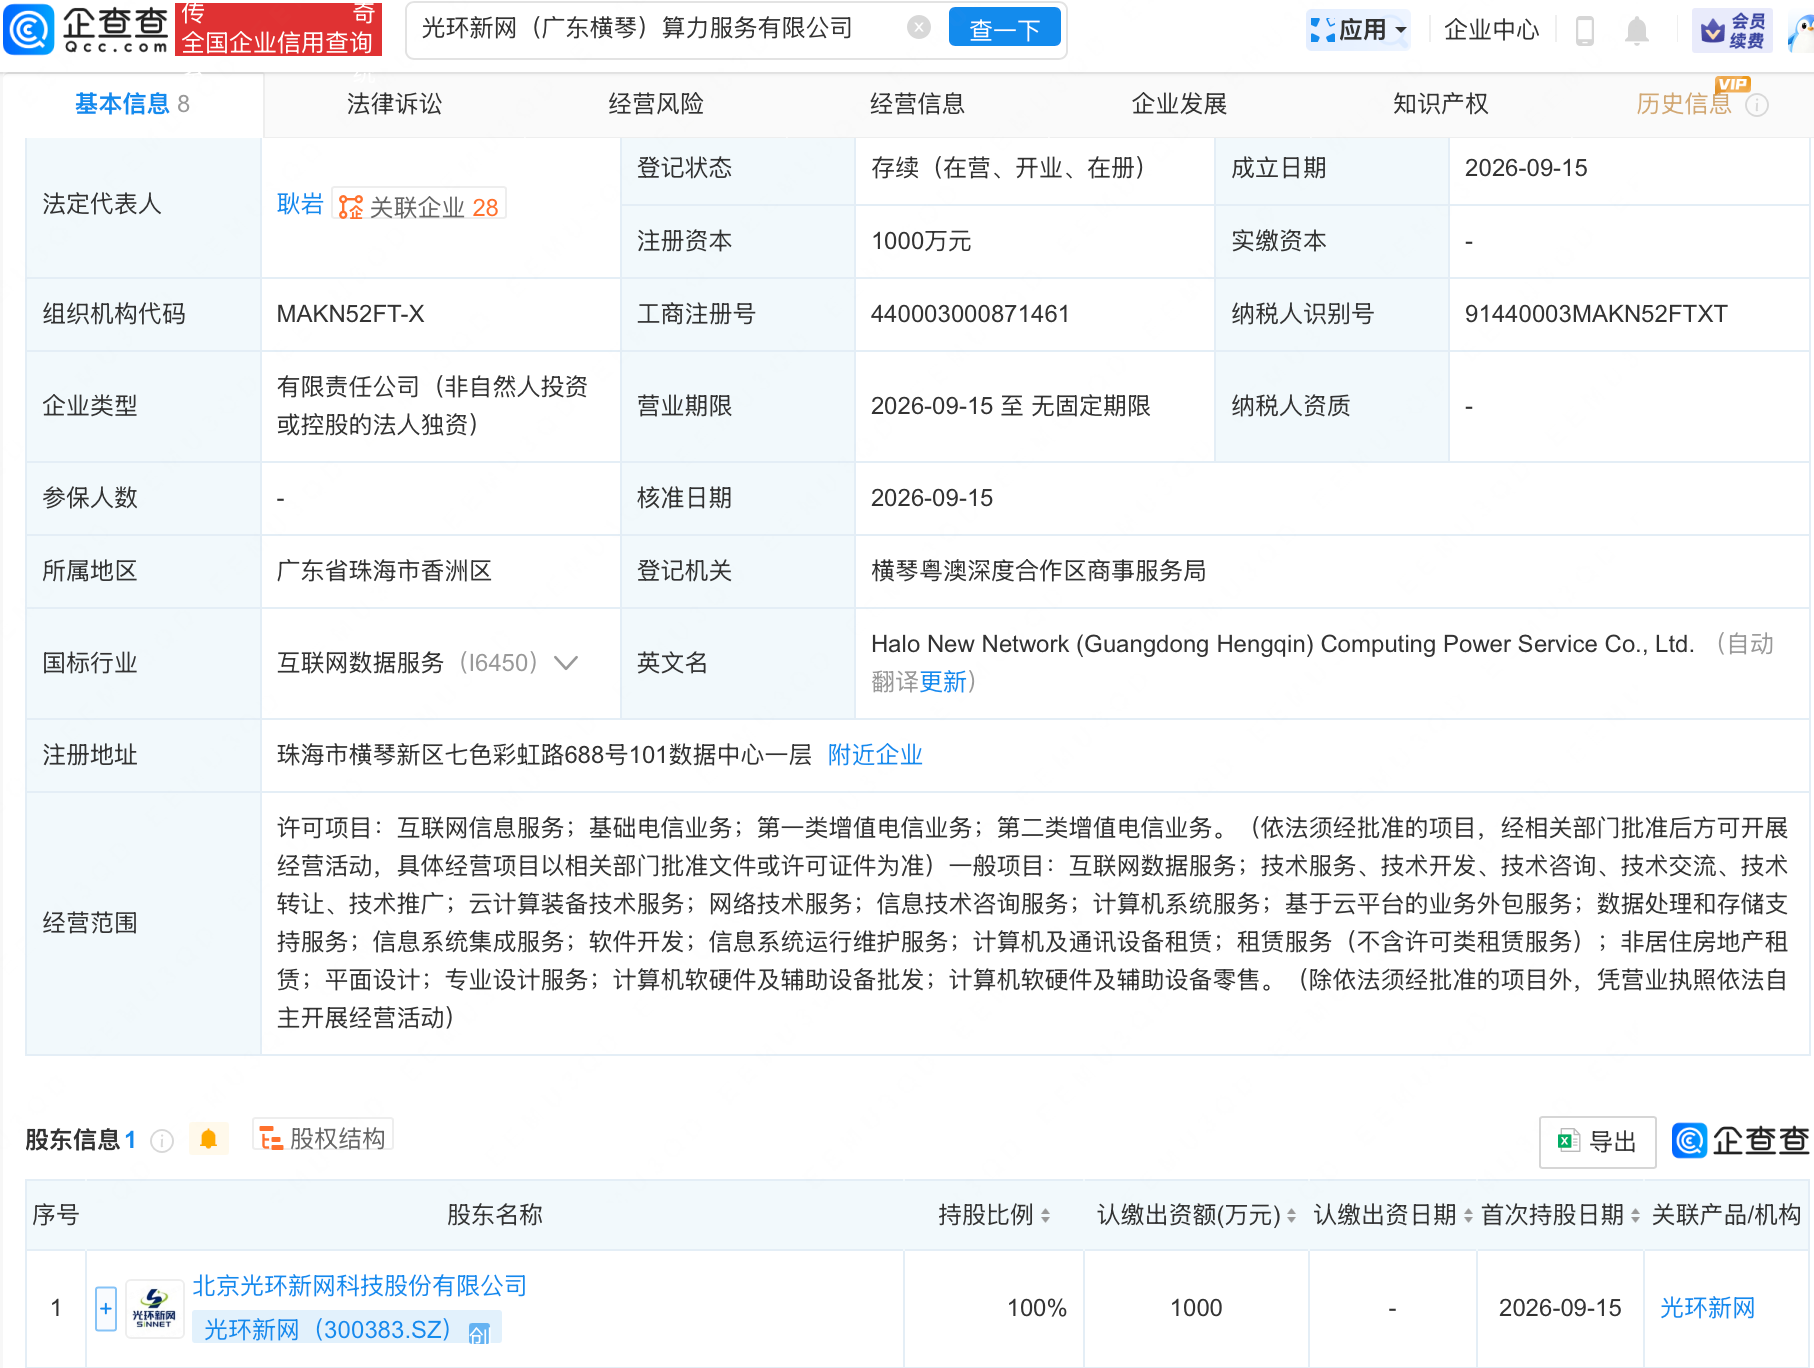This screenshot has width=1814, height=1368.
Task: Clear the search box text
Action: pos(918,28)
